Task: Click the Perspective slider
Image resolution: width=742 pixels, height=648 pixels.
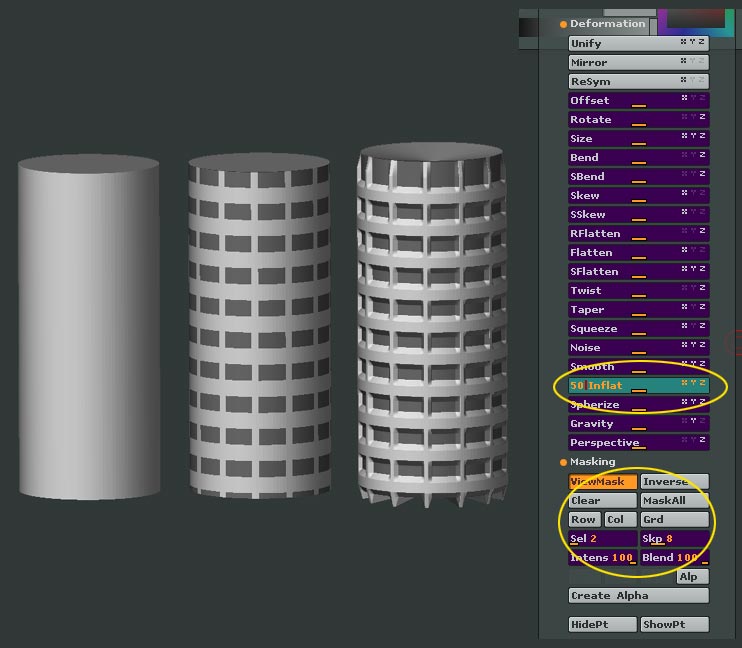Action: [638, 442]
